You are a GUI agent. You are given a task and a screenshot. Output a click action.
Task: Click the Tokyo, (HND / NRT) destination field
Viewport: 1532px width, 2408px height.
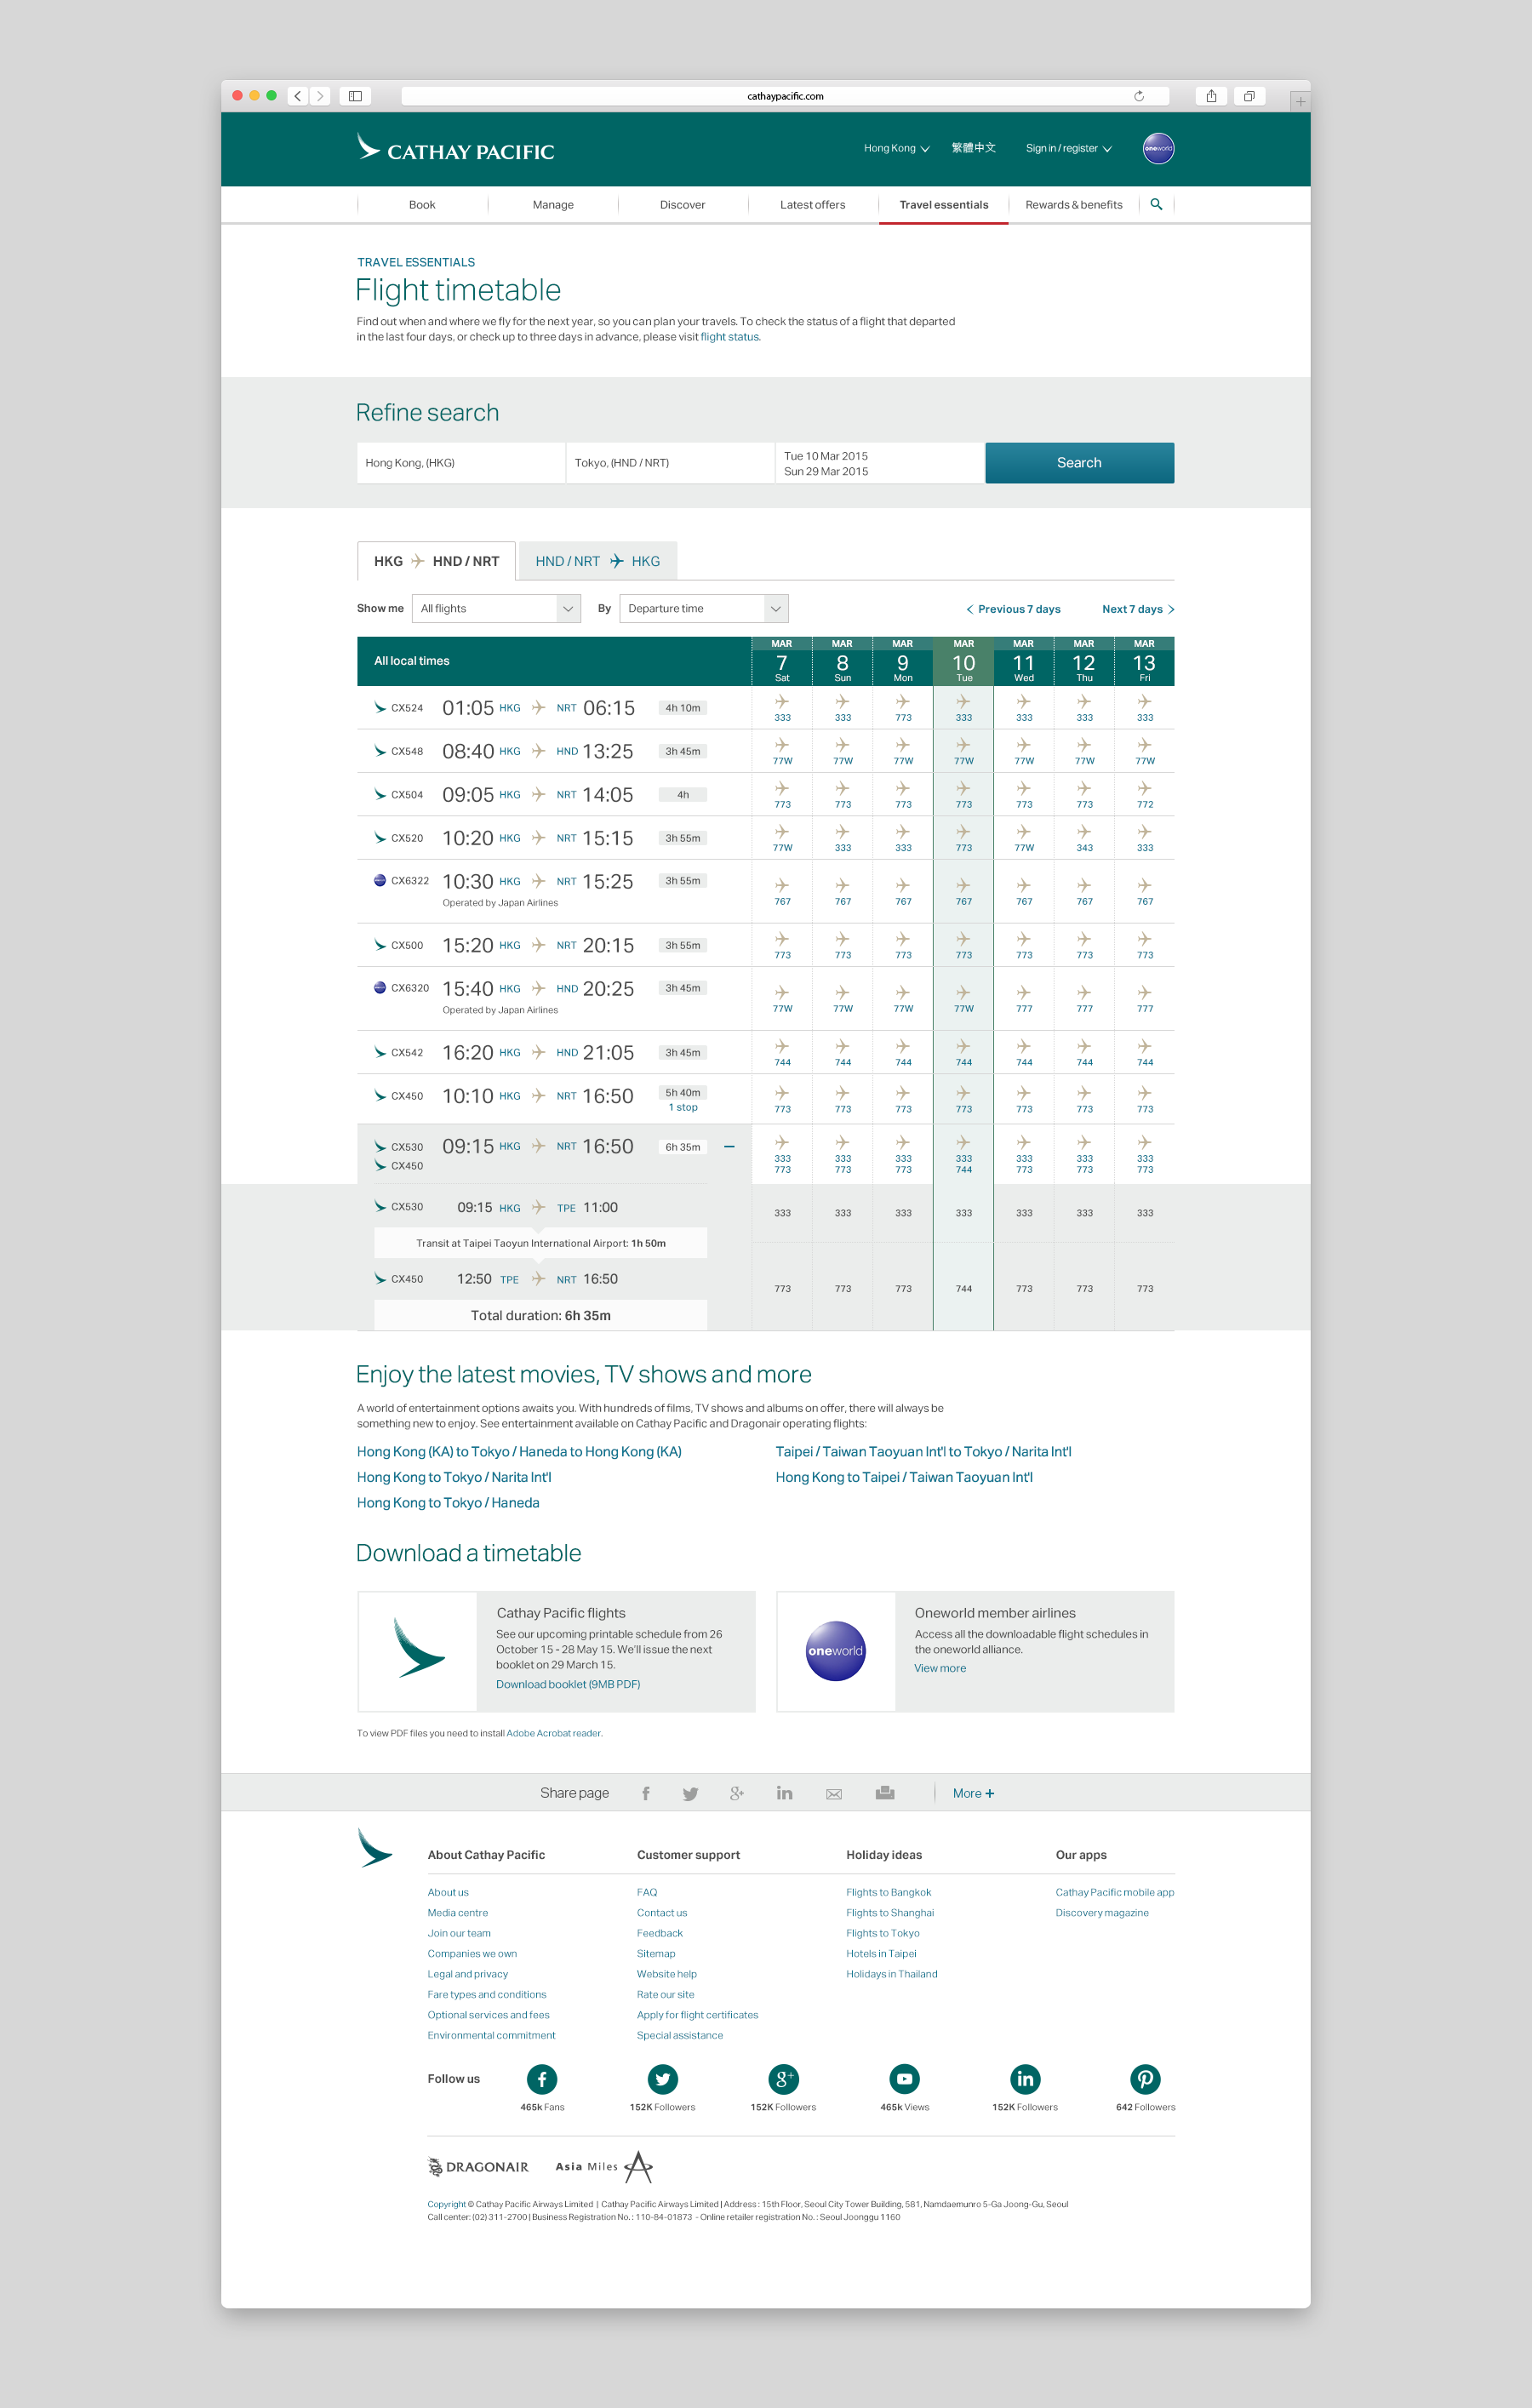tap(670, 463)
